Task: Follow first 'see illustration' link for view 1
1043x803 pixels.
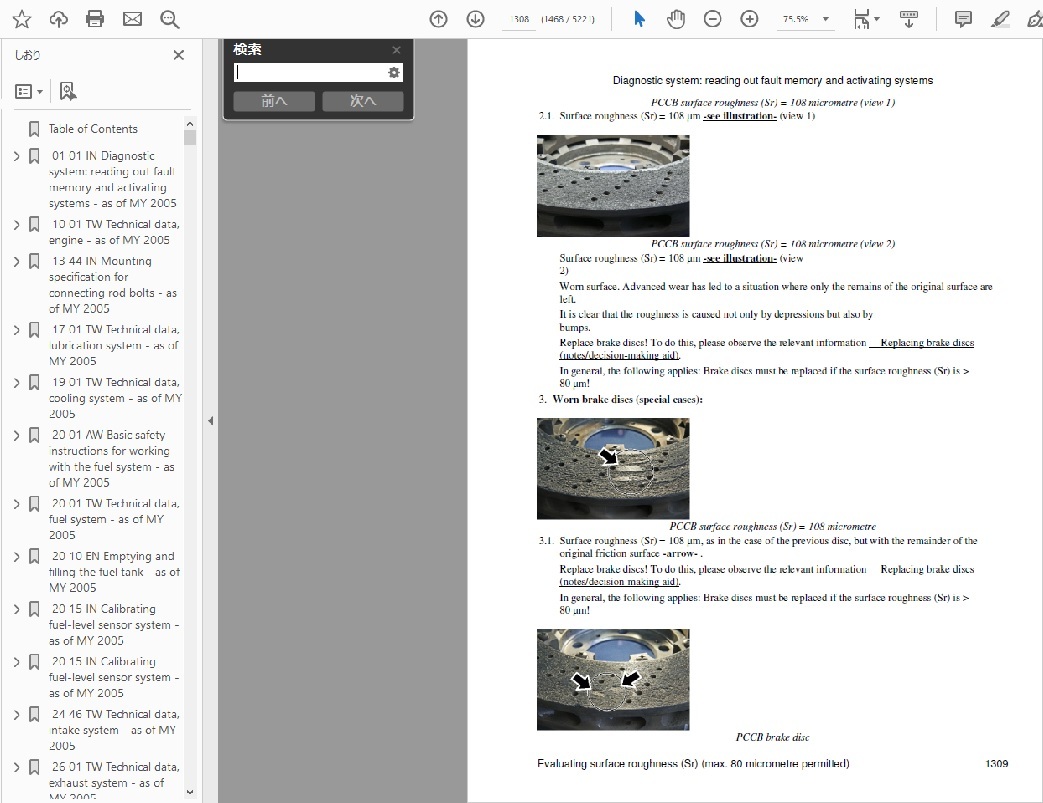Action: [740, 116]
